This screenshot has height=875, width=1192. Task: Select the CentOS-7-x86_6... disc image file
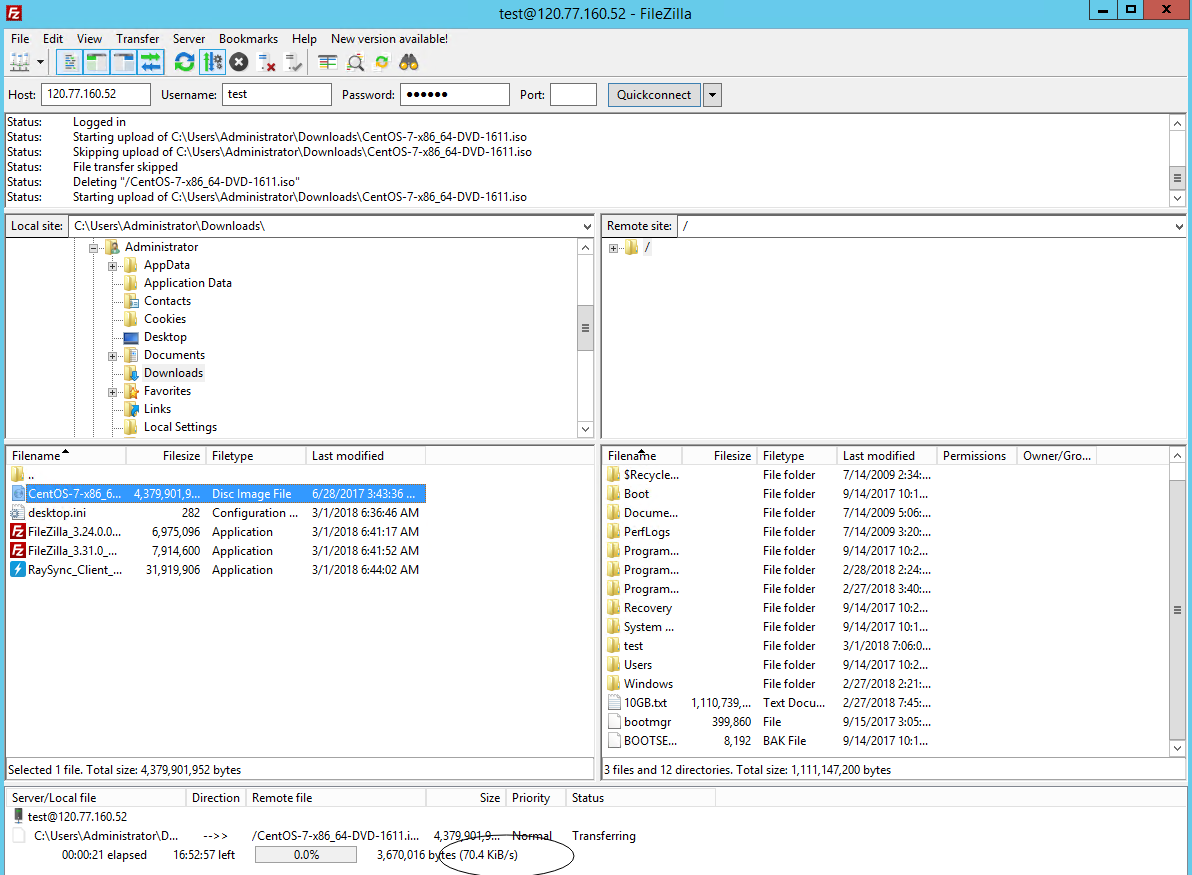[217, 493]
